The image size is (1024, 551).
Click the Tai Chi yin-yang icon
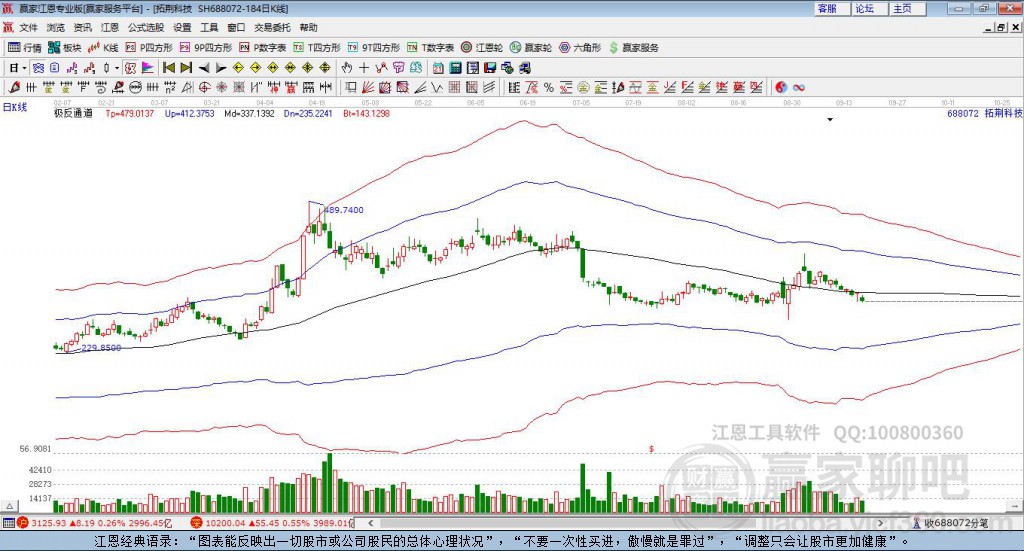pyautogui.click(x=781, y=87)
